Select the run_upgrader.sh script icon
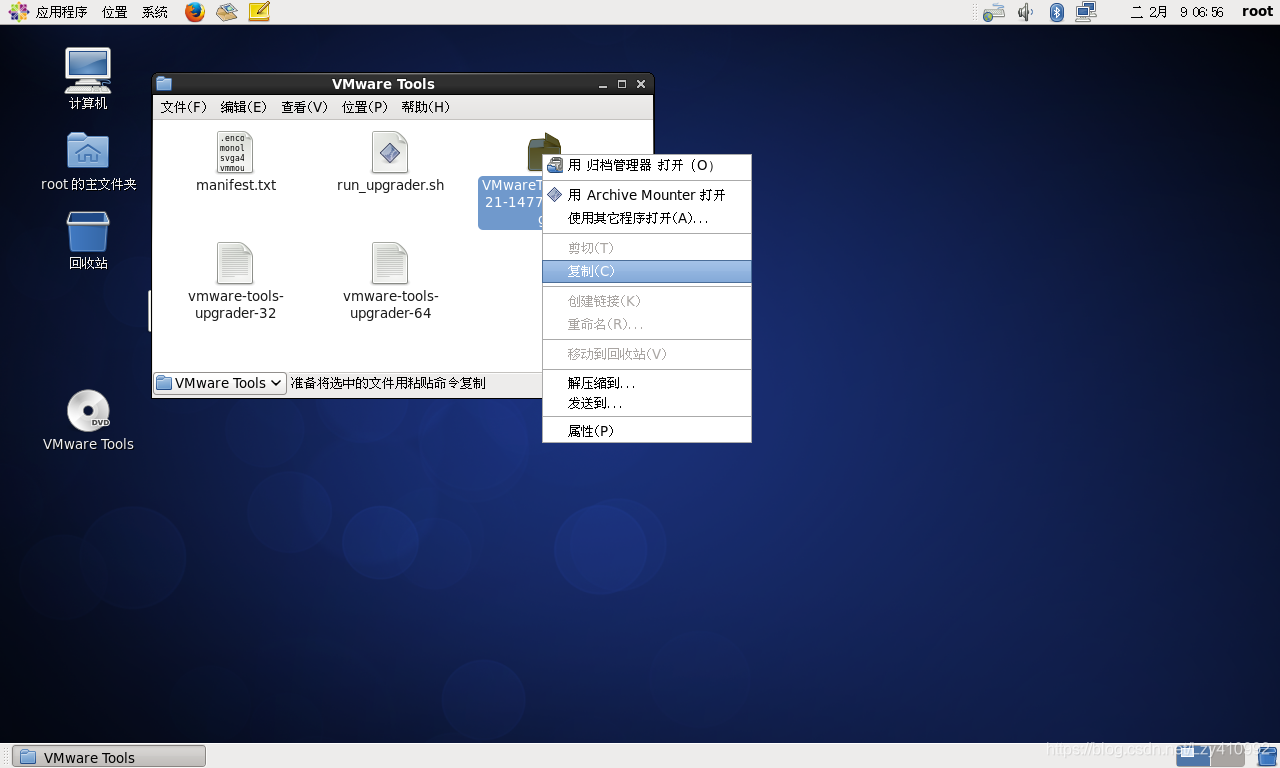Image resolution: width=1280 pixels, height=768 pixels. (x=390, y=152)
